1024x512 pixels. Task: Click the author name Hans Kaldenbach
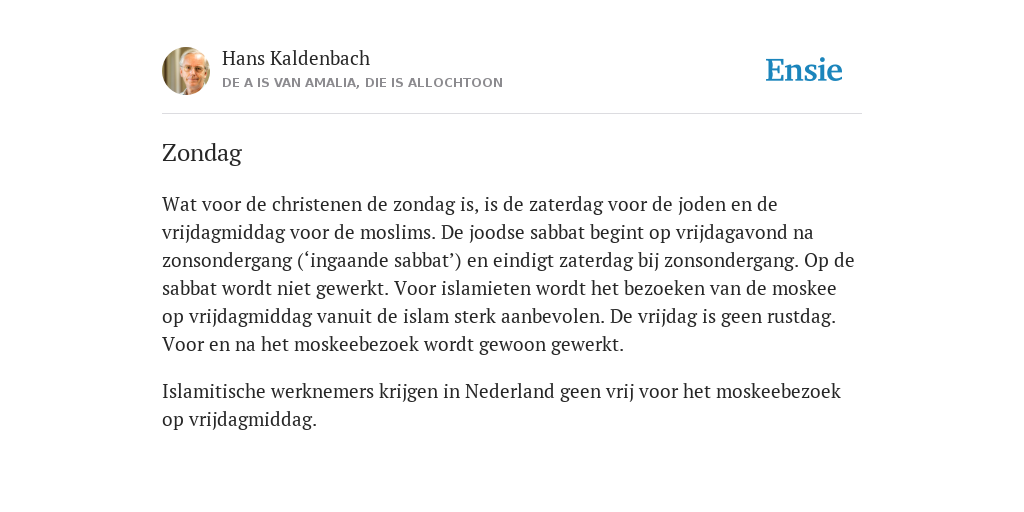[296, 59]
